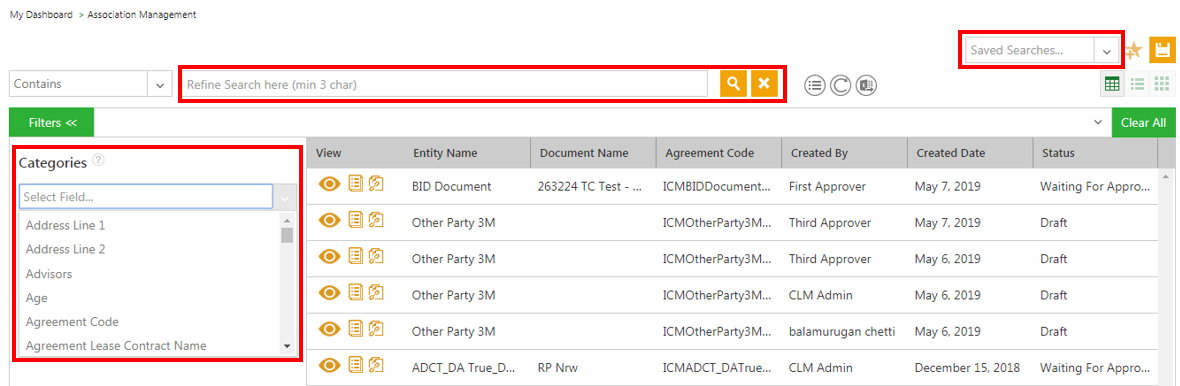Viewport: 1180px width, 386px height.
Task: Switch to tile view icon
Action: point(1161,84)
